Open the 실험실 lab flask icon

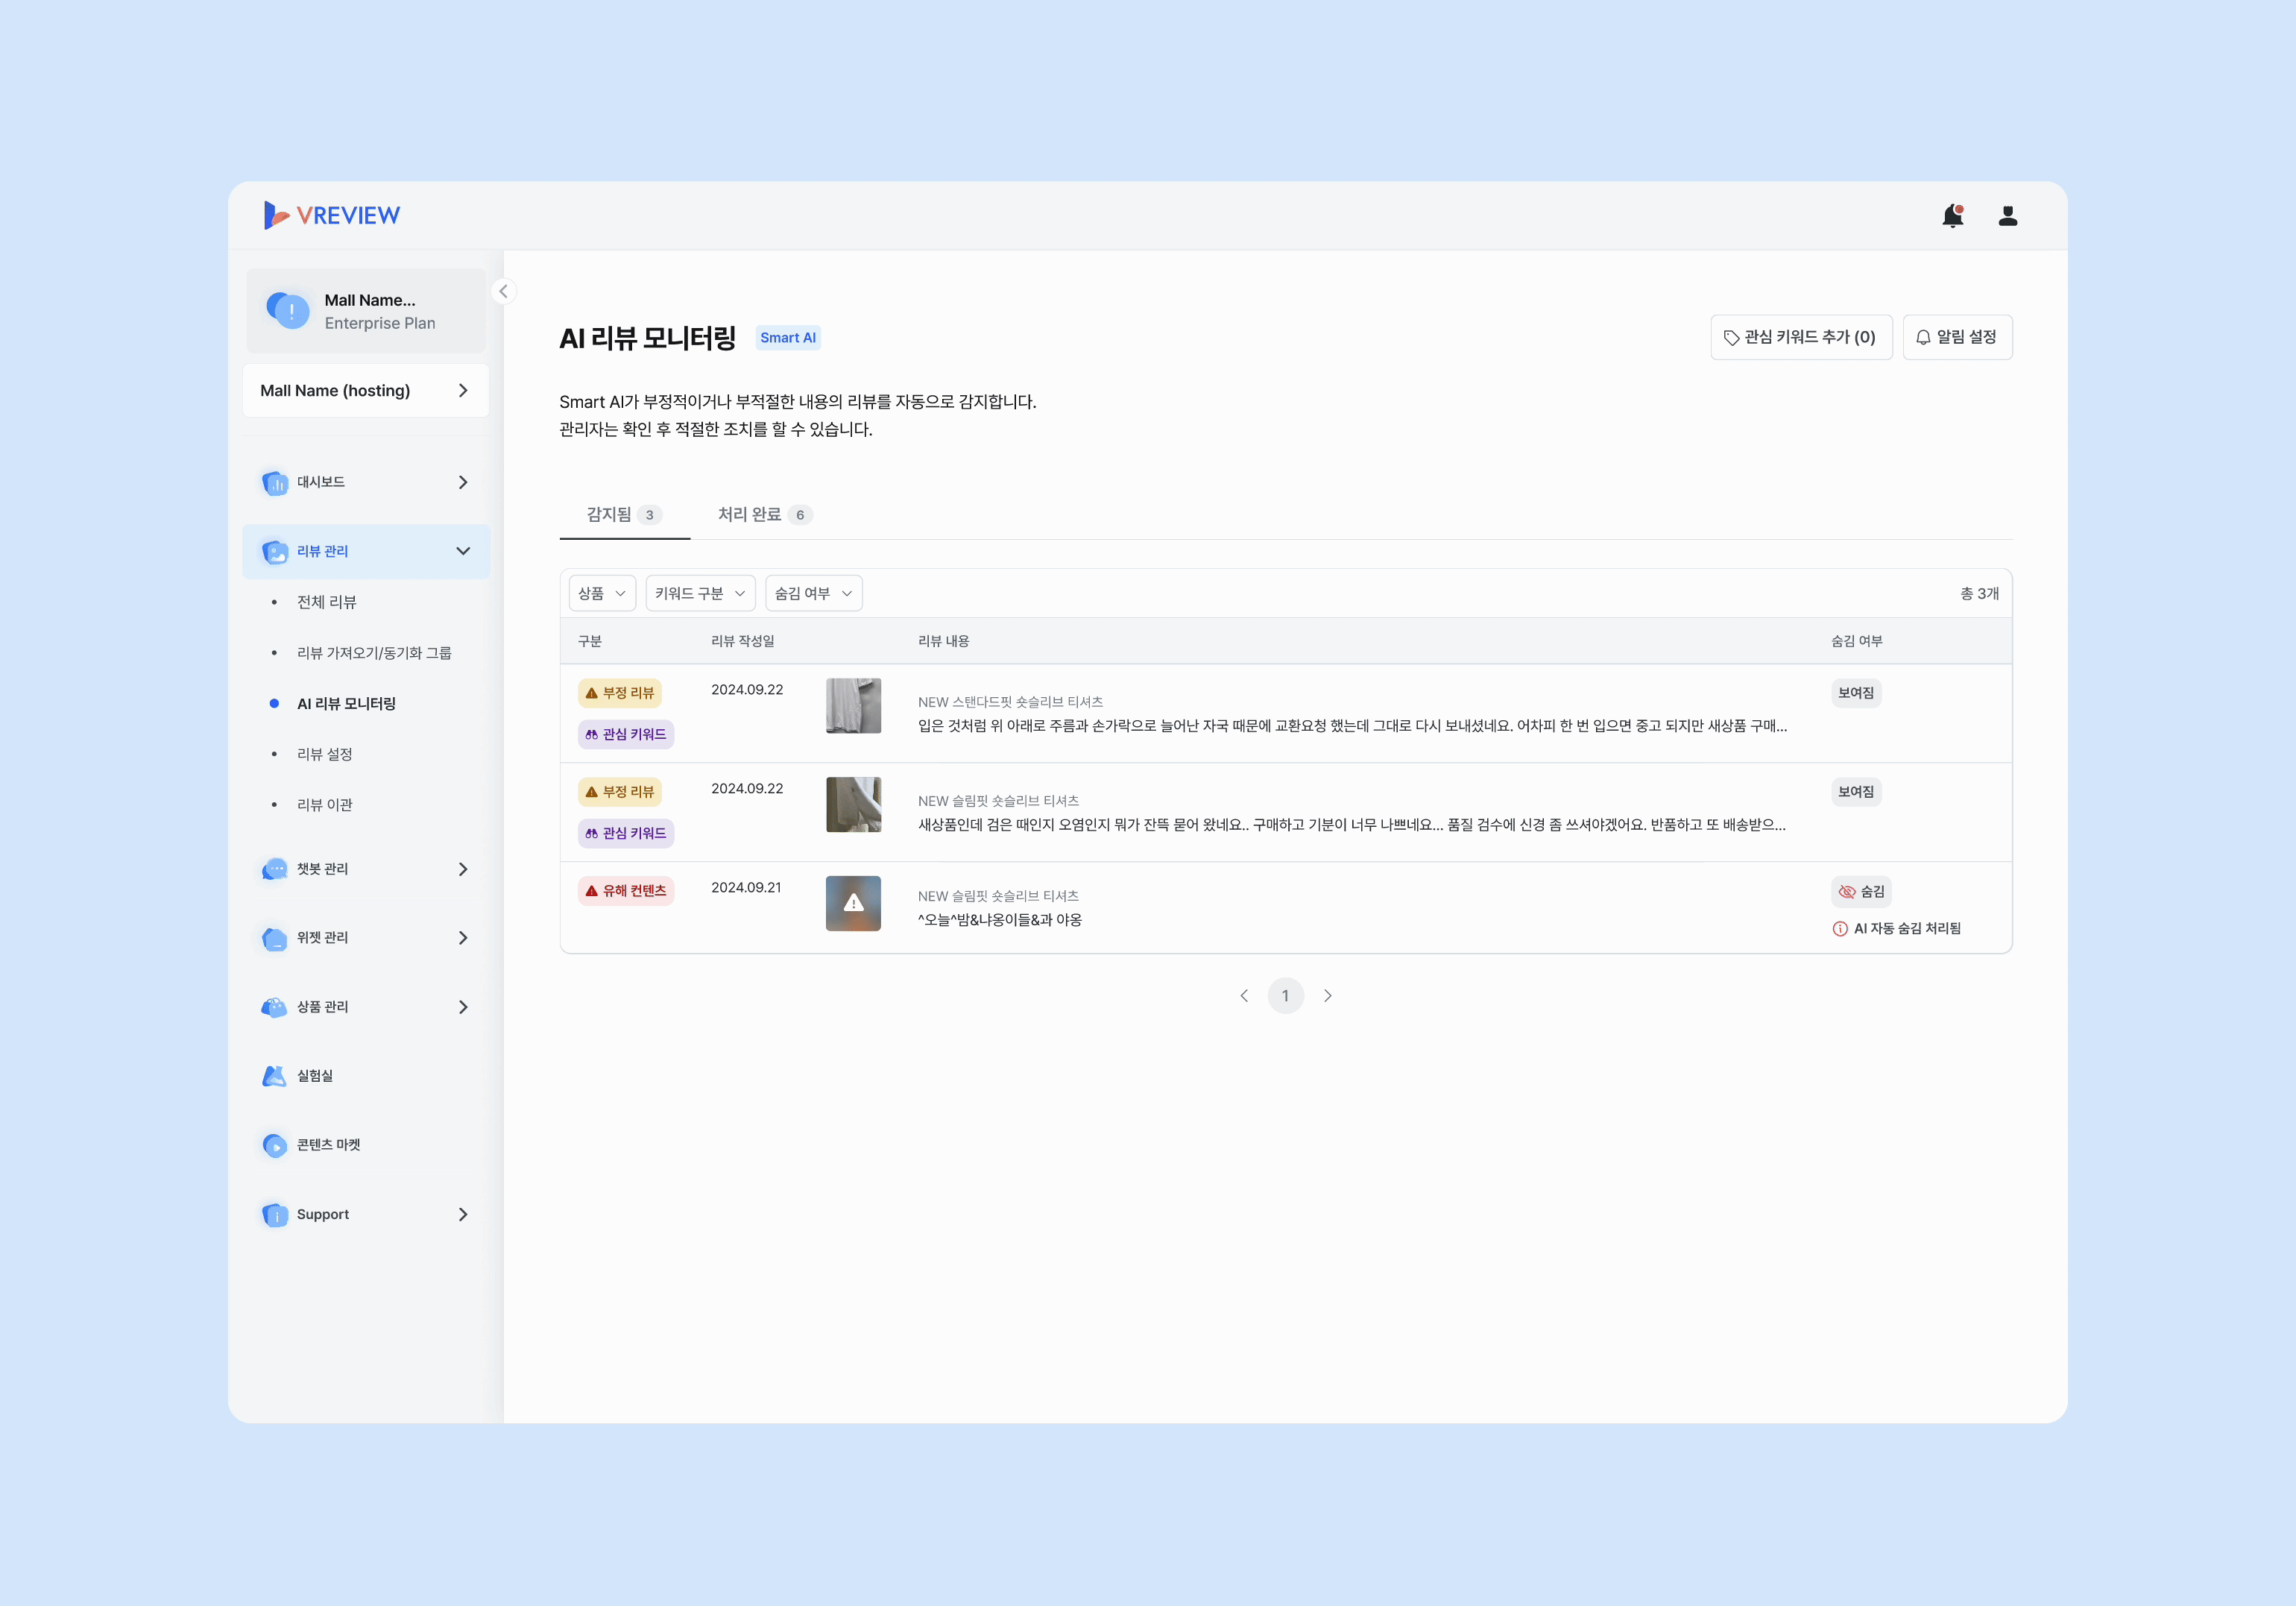tap(274, 1076)
